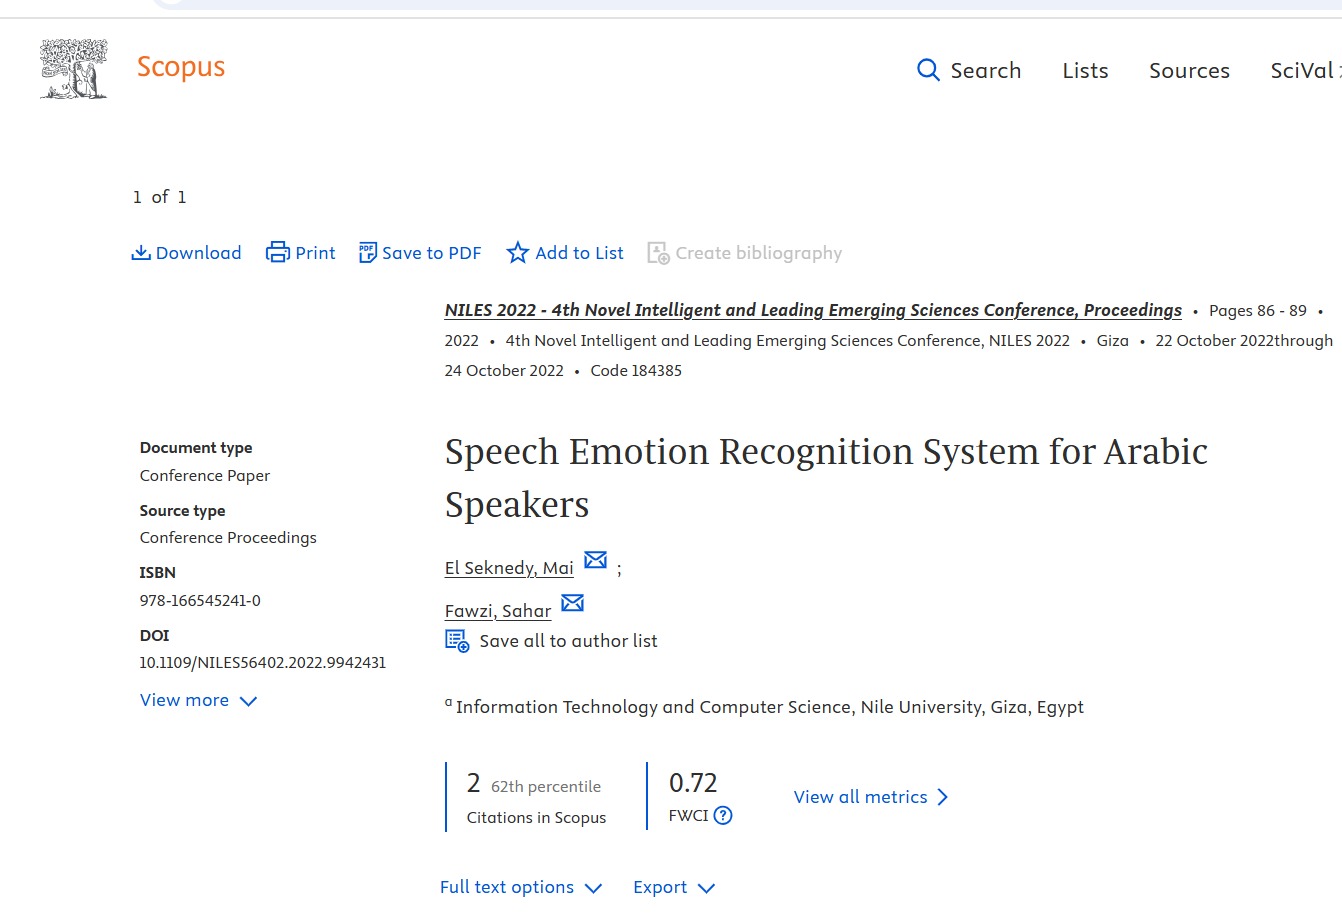The height and width of the screenshot is (914, 1342).
Task: Open the SciVal navigation link
Action: [x=1302, y=71]
